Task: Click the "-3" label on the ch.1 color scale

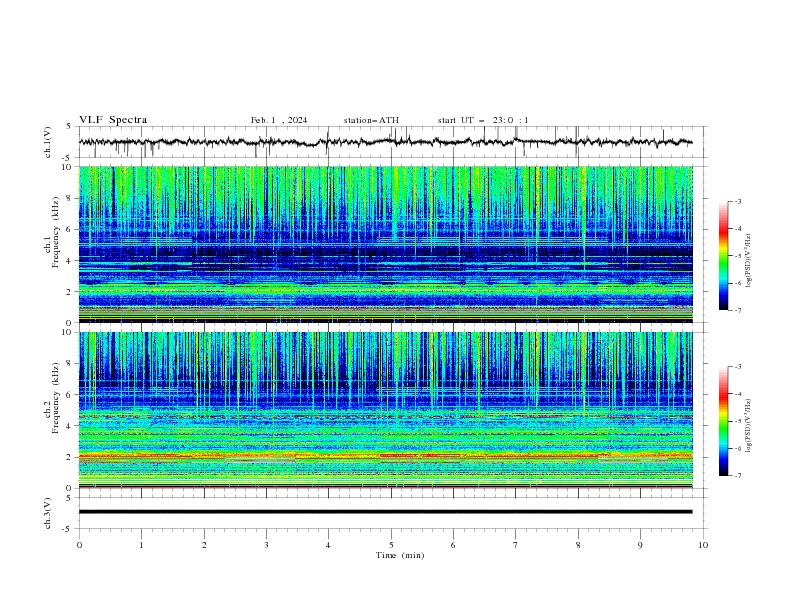Action: (738, 201)
